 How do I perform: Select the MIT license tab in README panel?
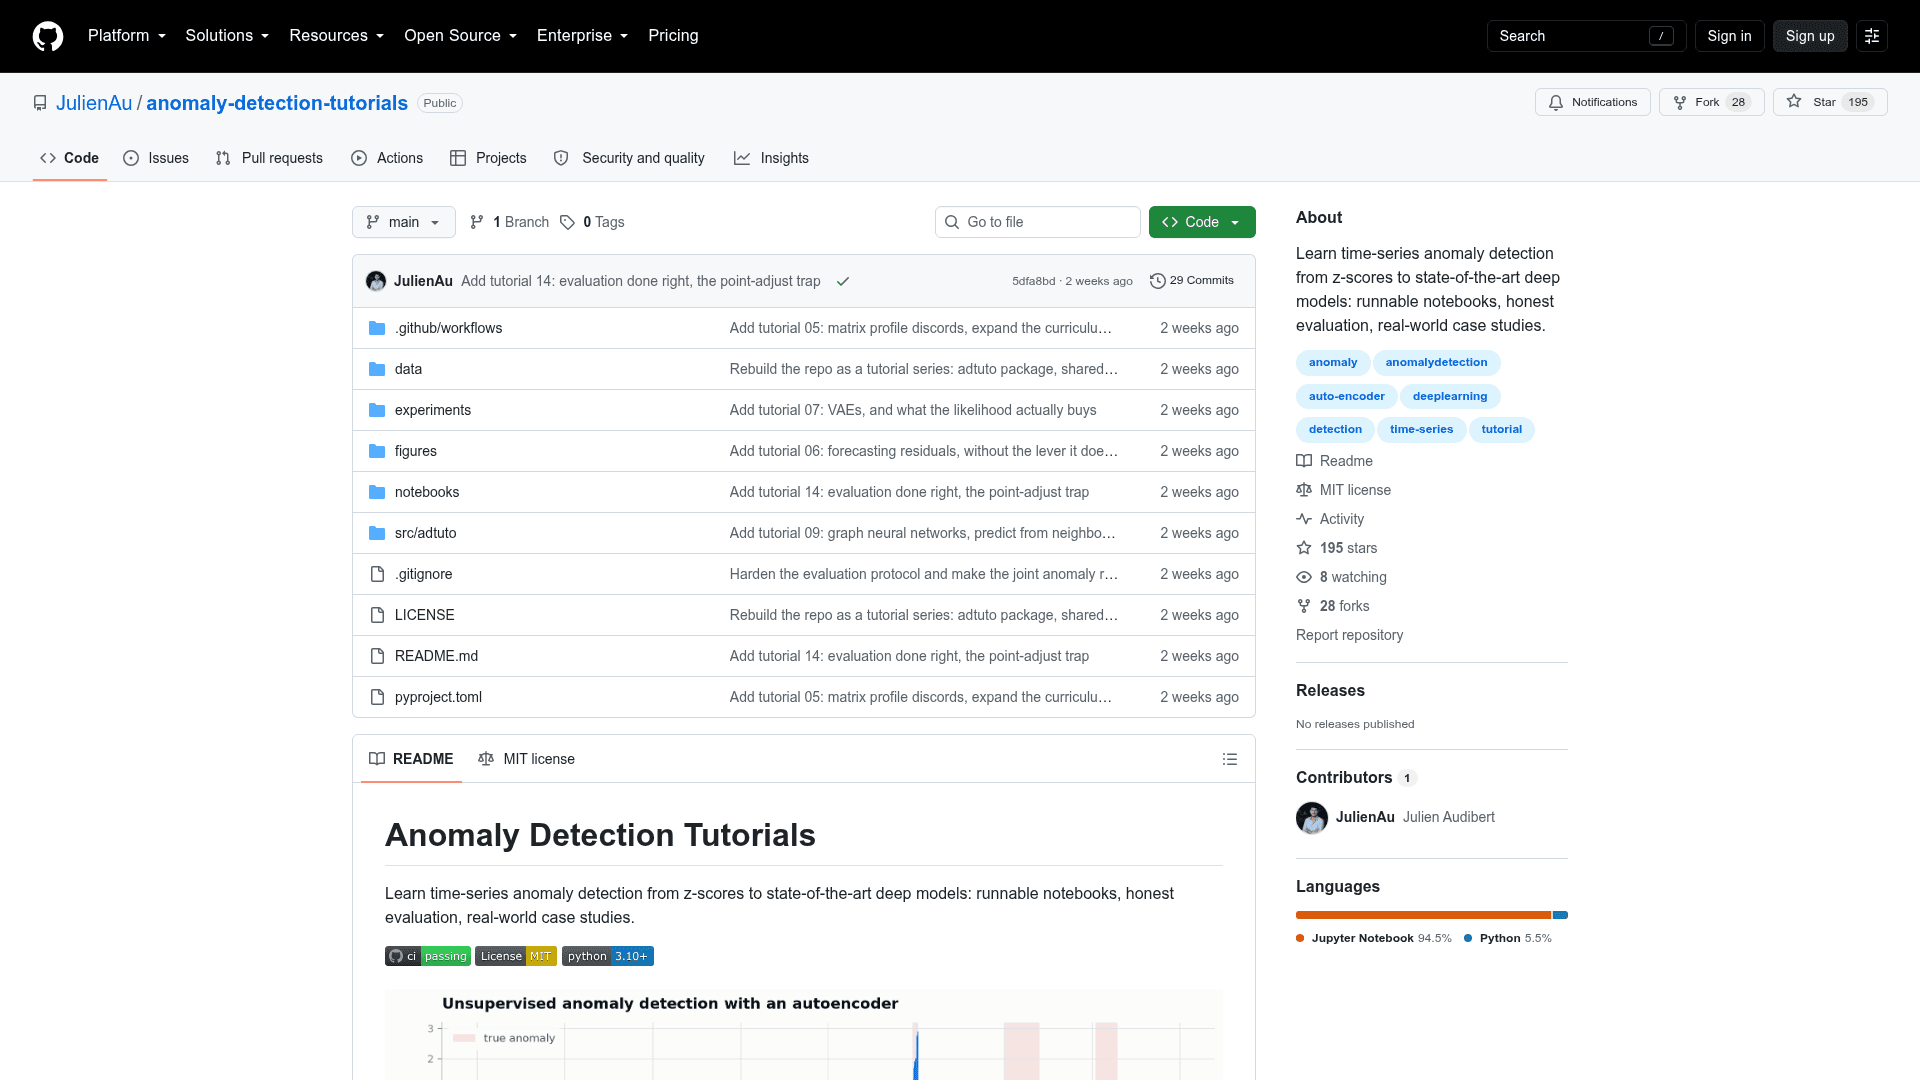pyautogui.click(x=527, y=759)
